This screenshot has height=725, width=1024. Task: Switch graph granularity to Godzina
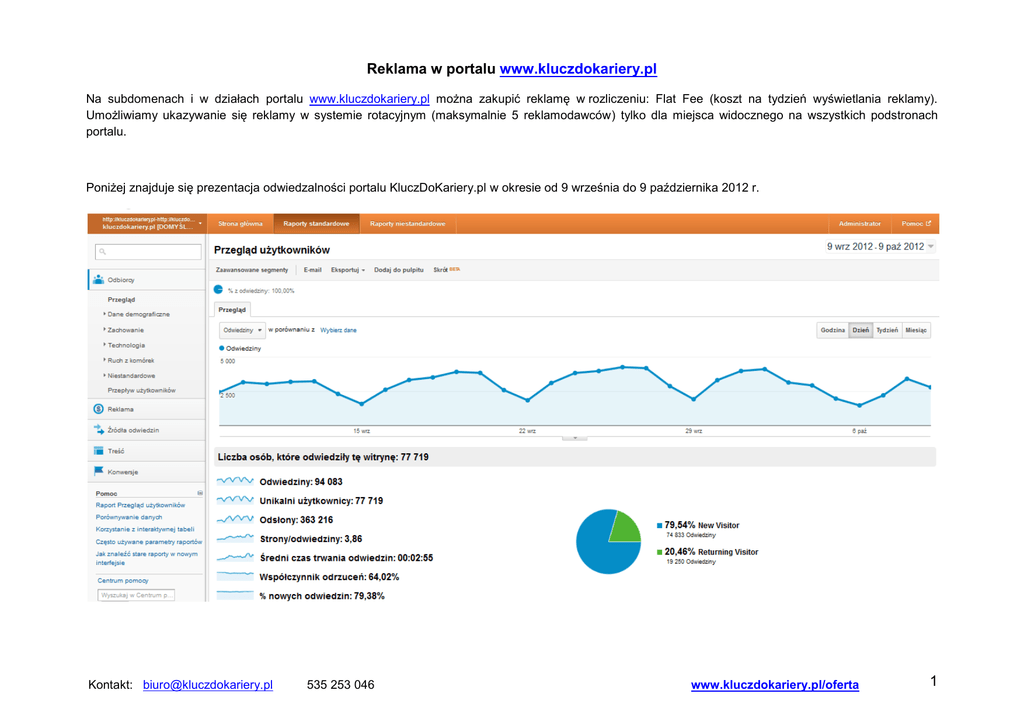[832, 330]
